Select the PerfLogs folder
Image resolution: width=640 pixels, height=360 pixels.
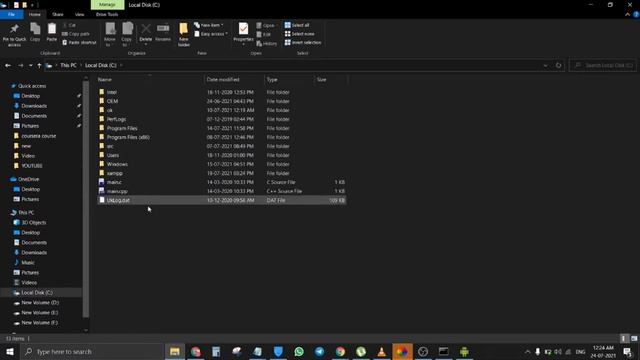click(116, 119)
